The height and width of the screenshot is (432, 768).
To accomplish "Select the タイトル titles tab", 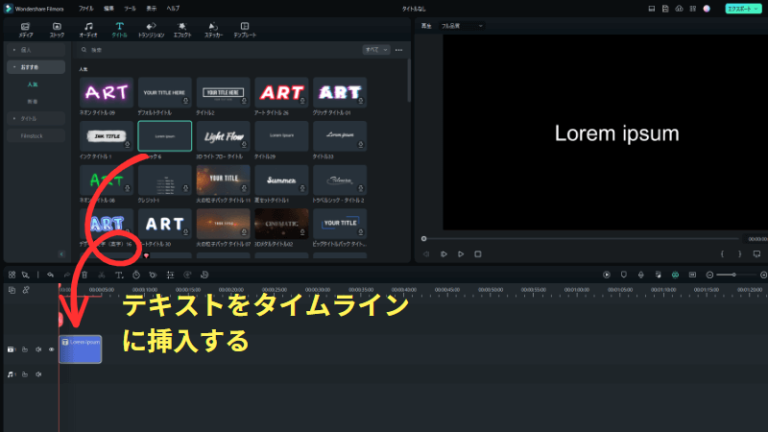I will (x=120, y=30).
